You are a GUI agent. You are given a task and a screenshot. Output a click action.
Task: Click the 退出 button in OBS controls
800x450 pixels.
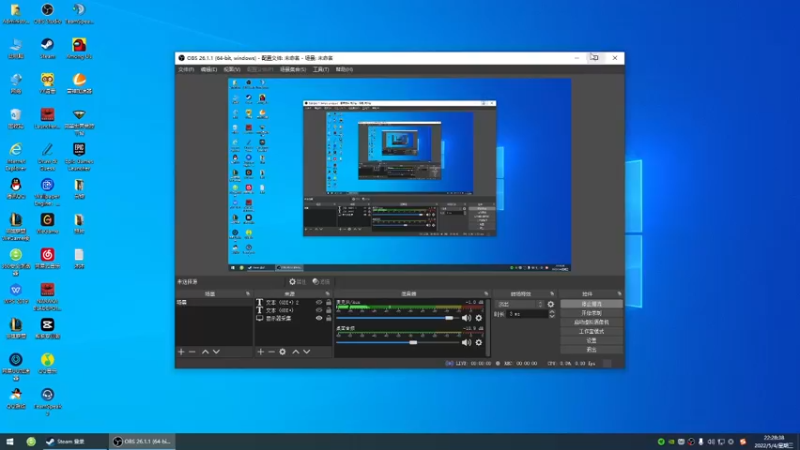click(591, 349)
